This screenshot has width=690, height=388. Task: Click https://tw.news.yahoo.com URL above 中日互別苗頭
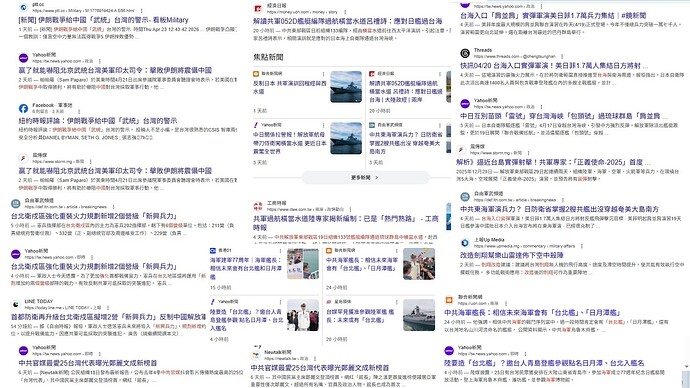tap(498, 107)
